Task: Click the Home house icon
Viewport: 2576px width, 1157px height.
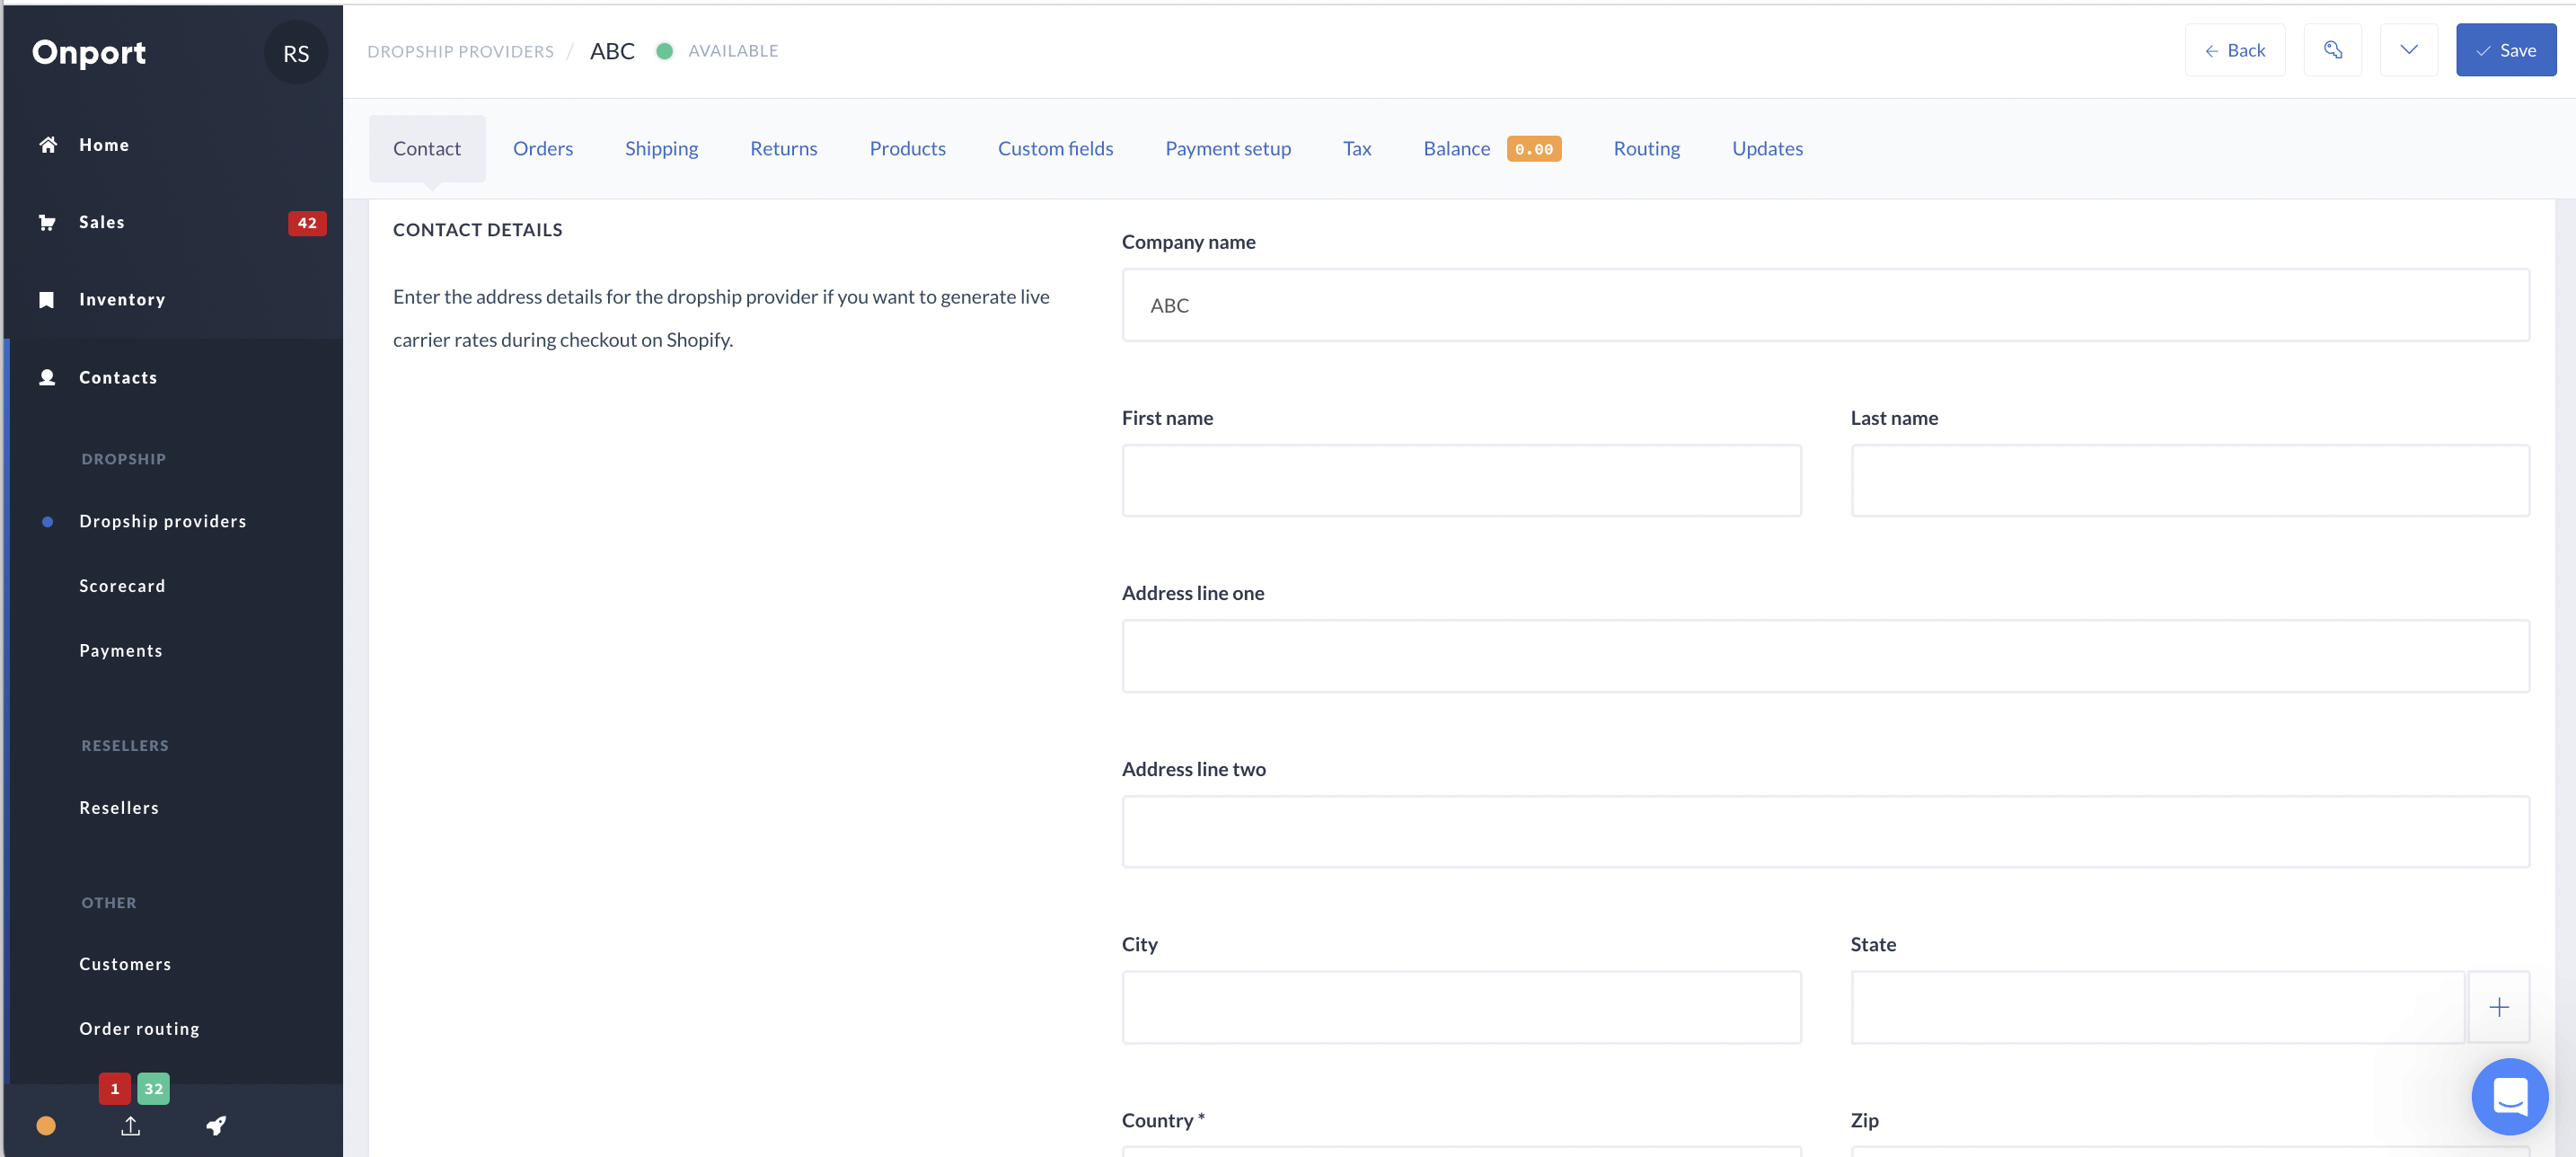Action: 47,145
